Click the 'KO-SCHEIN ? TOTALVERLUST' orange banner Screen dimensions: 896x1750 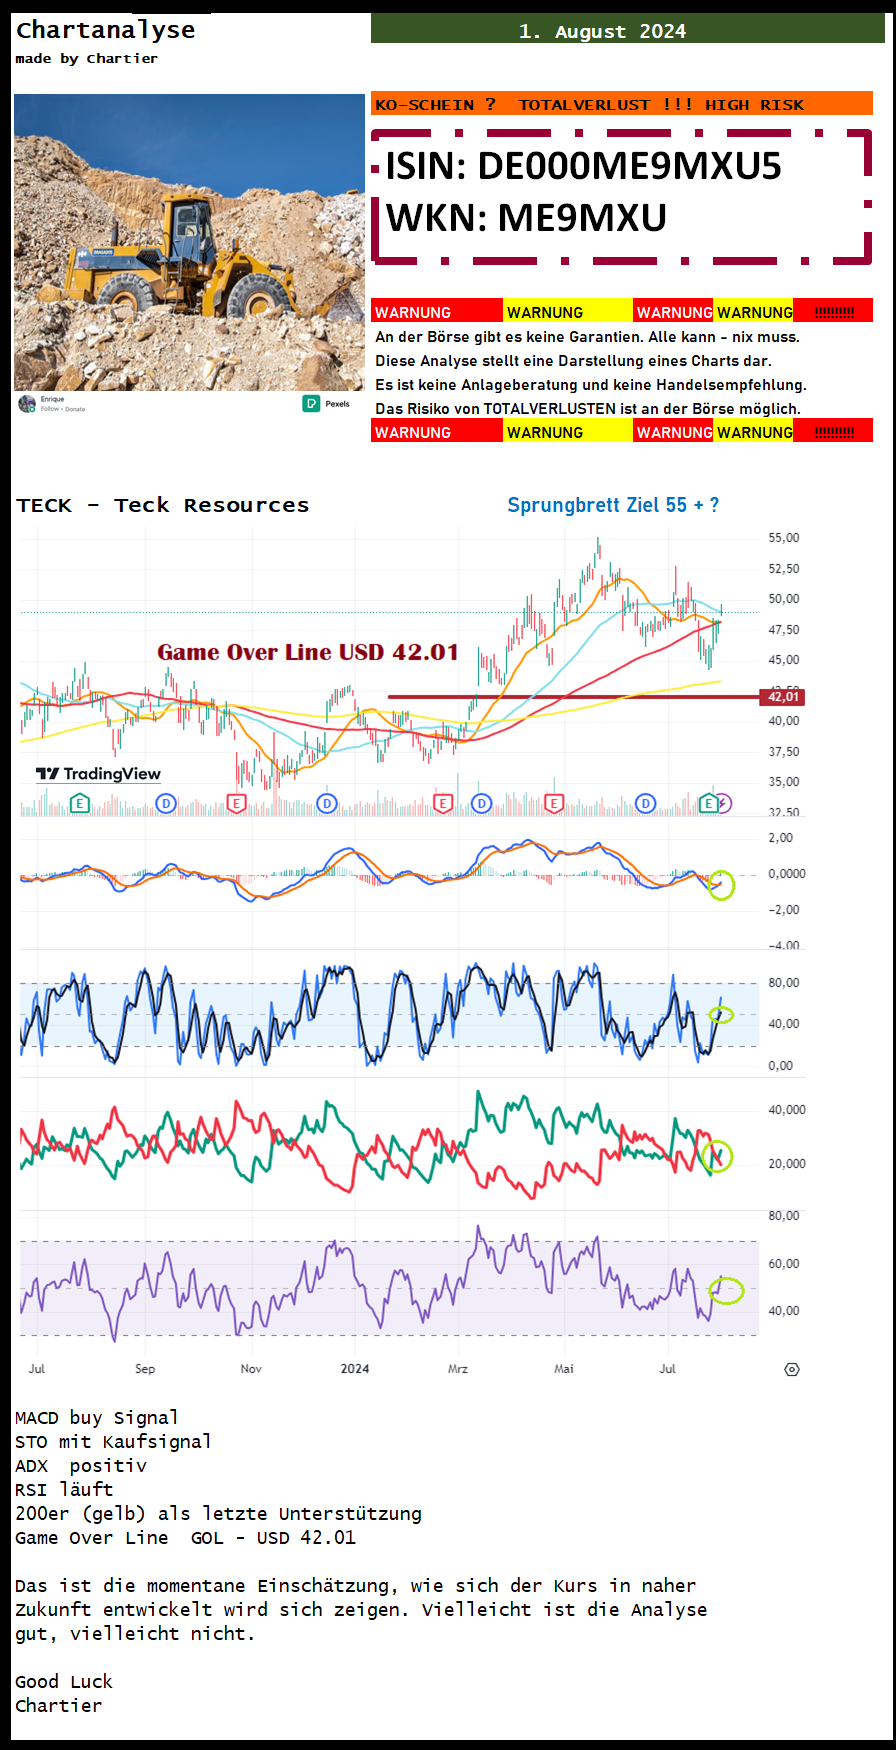(x=622, y=104)
